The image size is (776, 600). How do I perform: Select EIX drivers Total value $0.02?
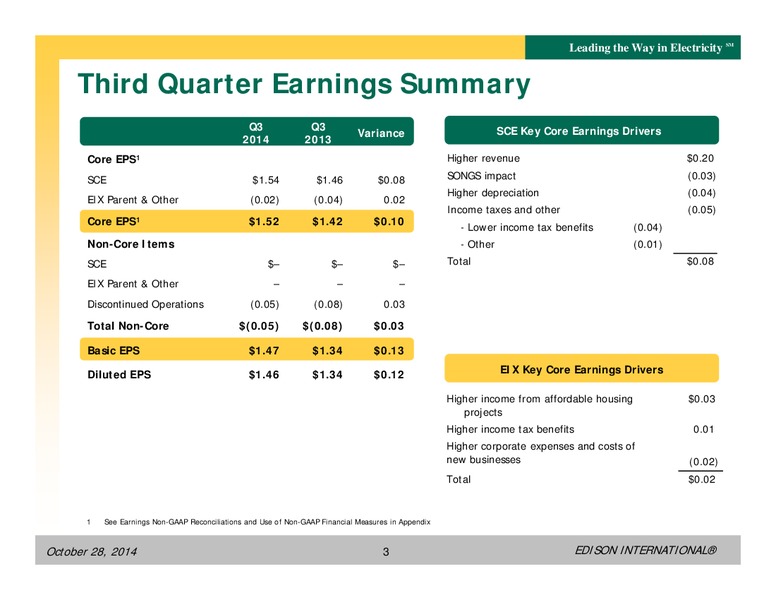[x=702, y=480]
